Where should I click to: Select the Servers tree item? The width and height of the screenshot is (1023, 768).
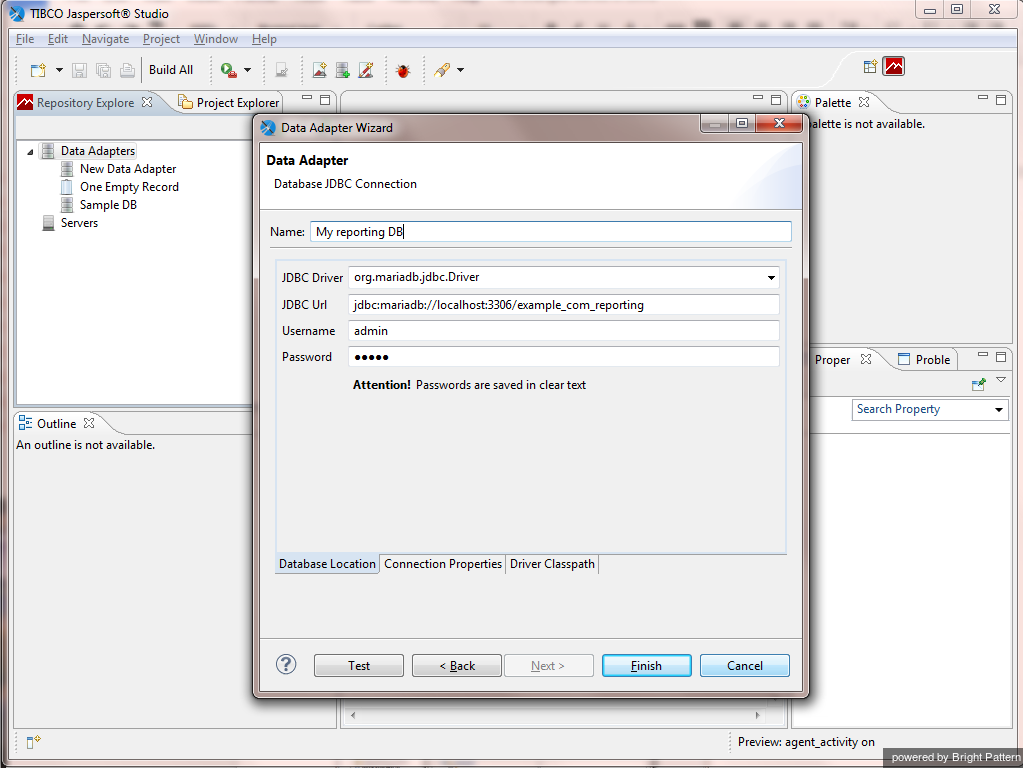click(79, 223)
